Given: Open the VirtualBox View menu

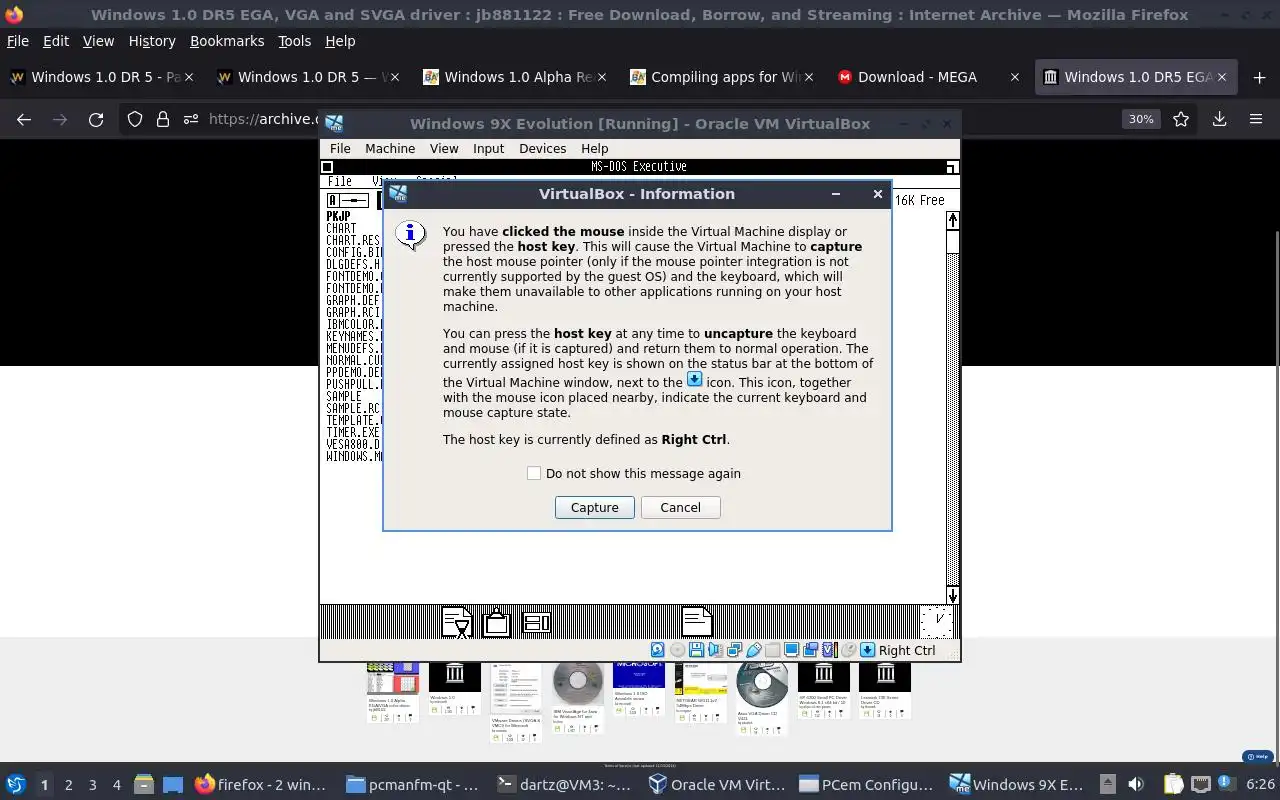Looking at the screenshot, I should pyautogui.click(x=444, y=148).
